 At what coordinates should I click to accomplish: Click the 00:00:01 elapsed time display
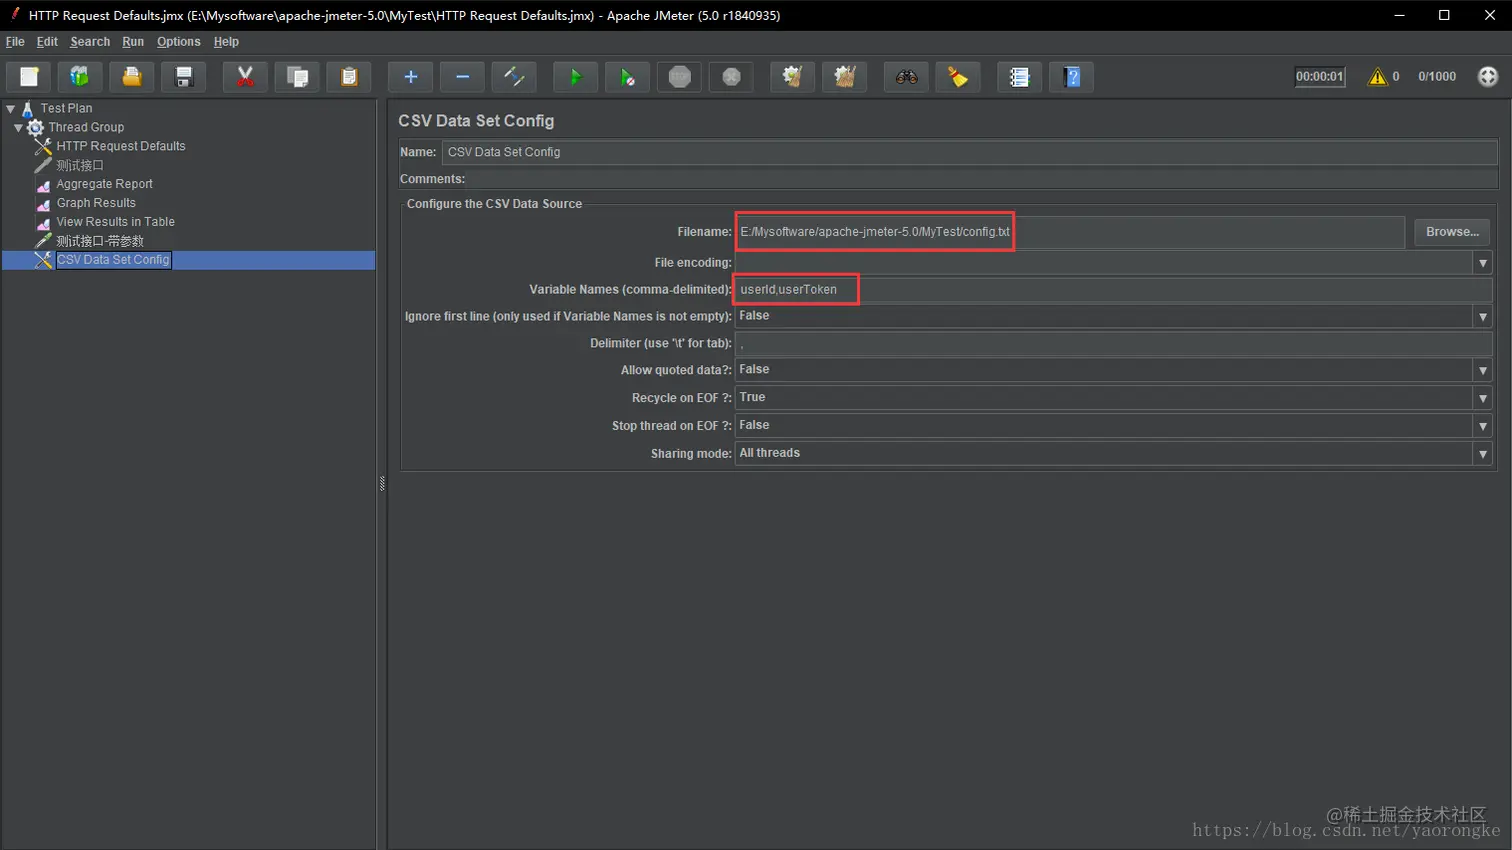[1320, 77]
